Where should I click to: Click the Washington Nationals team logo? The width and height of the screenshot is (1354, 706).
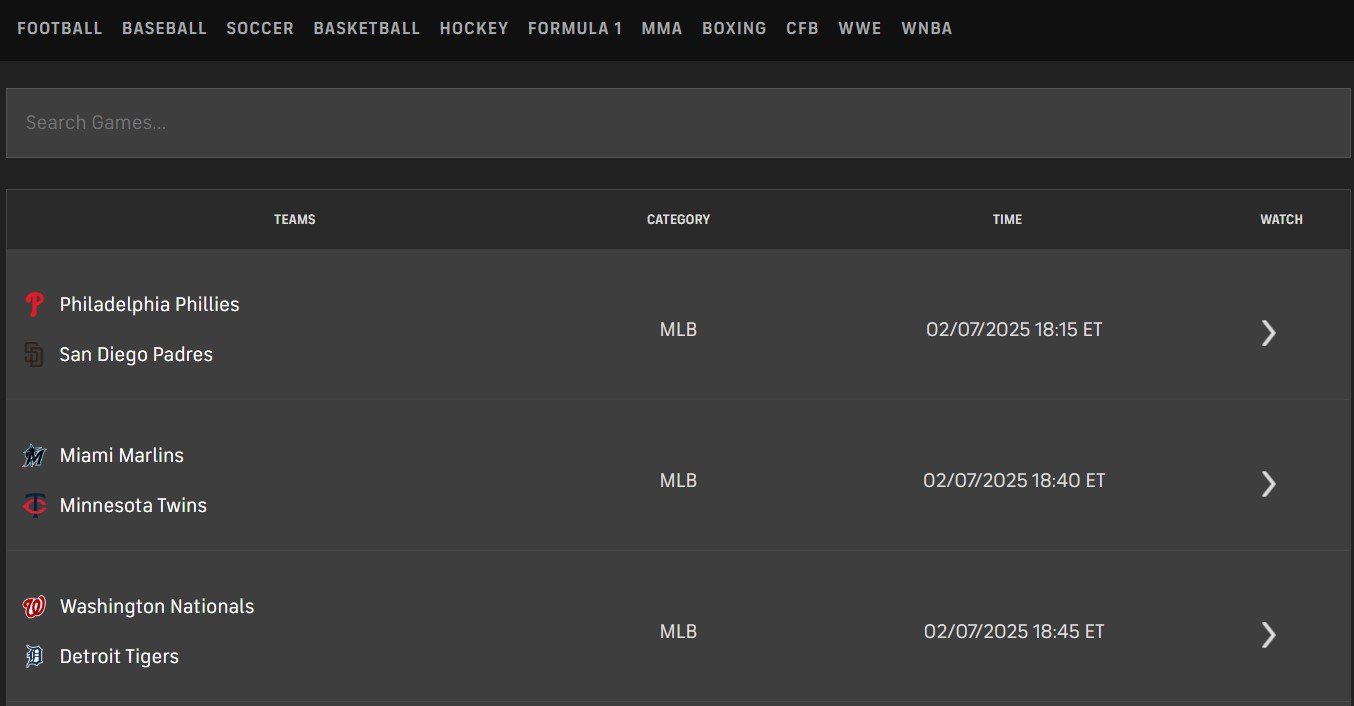coord(34,607)
